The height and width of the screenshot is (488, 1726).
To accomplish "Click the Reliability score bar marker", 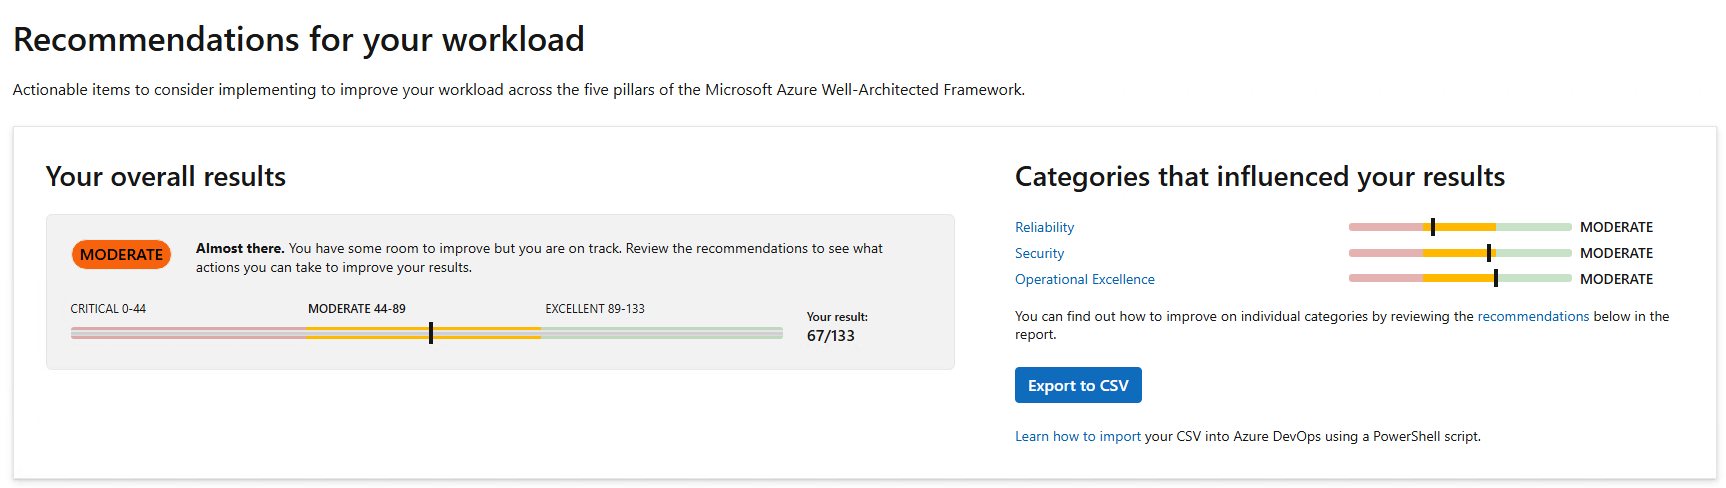I will (x=1432, y=227).
